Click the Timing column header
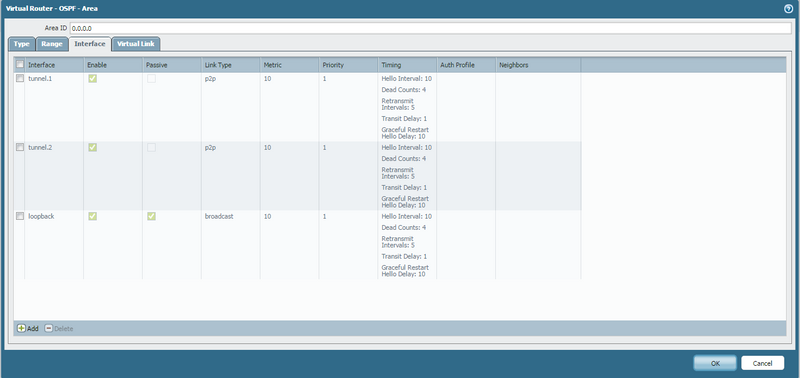 click(x=407, y=65)
